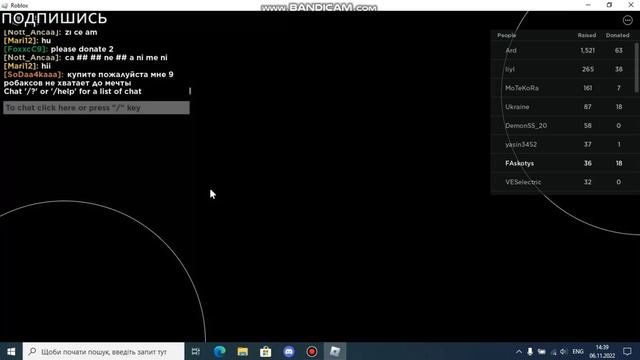Click the microphone tray icon
The image size is (640, 360).
(530, 351)
